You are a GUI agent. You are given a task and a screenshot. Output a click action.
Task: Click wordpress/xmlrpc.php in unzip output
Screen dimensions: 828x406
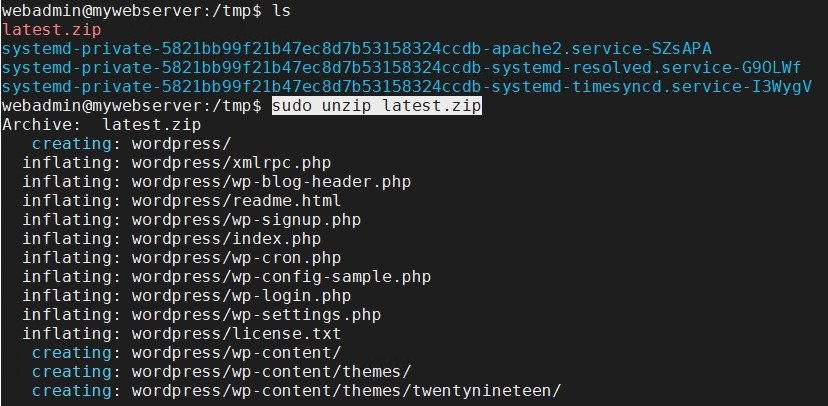point(231,163)
